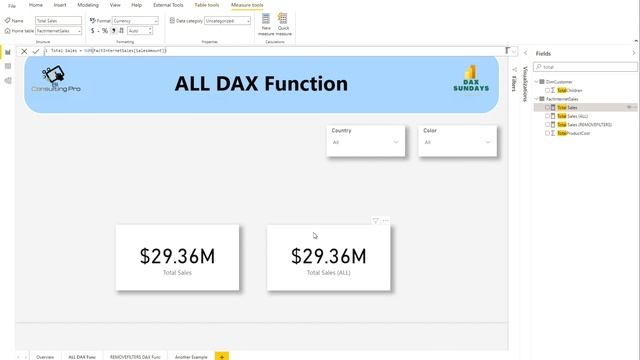Open the Insert ribbon tab
The image size is (640, 360).
pos(60,5)
